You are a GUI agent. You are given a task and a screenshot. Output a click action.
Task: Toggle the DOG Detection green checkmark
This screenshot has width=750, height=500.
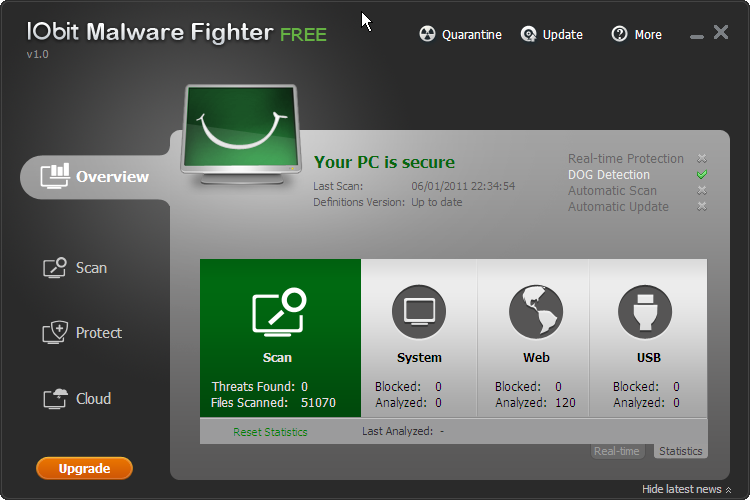coord(702,174)
